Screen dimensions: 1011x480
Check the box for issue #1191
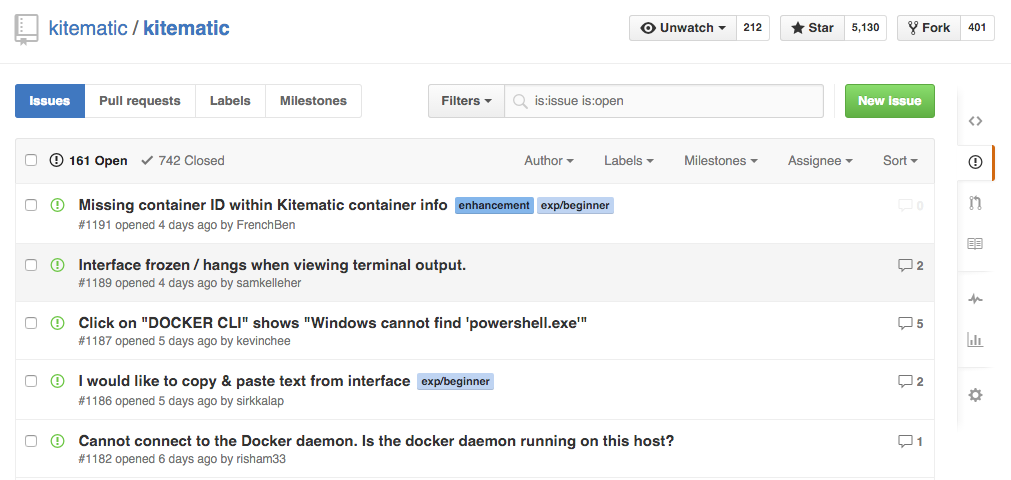[31, 205]
